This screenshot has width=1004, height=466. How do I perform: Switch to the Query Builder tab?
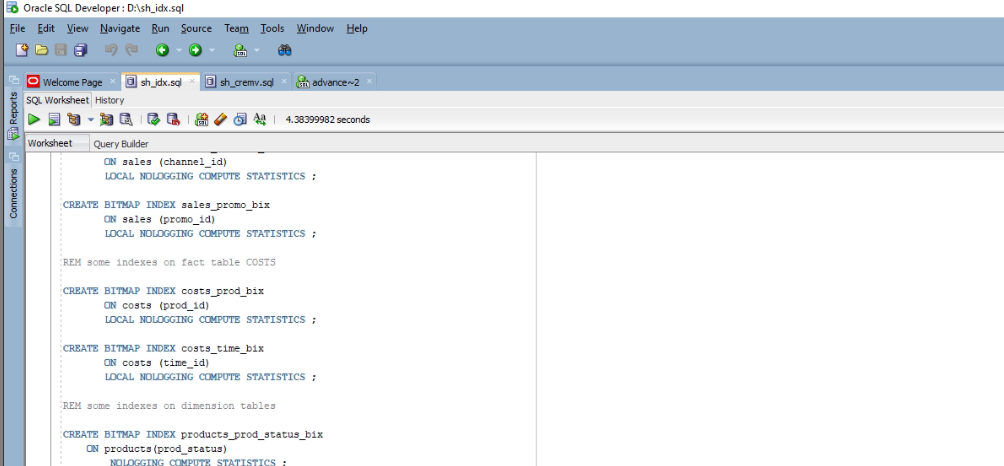(x=121, y=143)
